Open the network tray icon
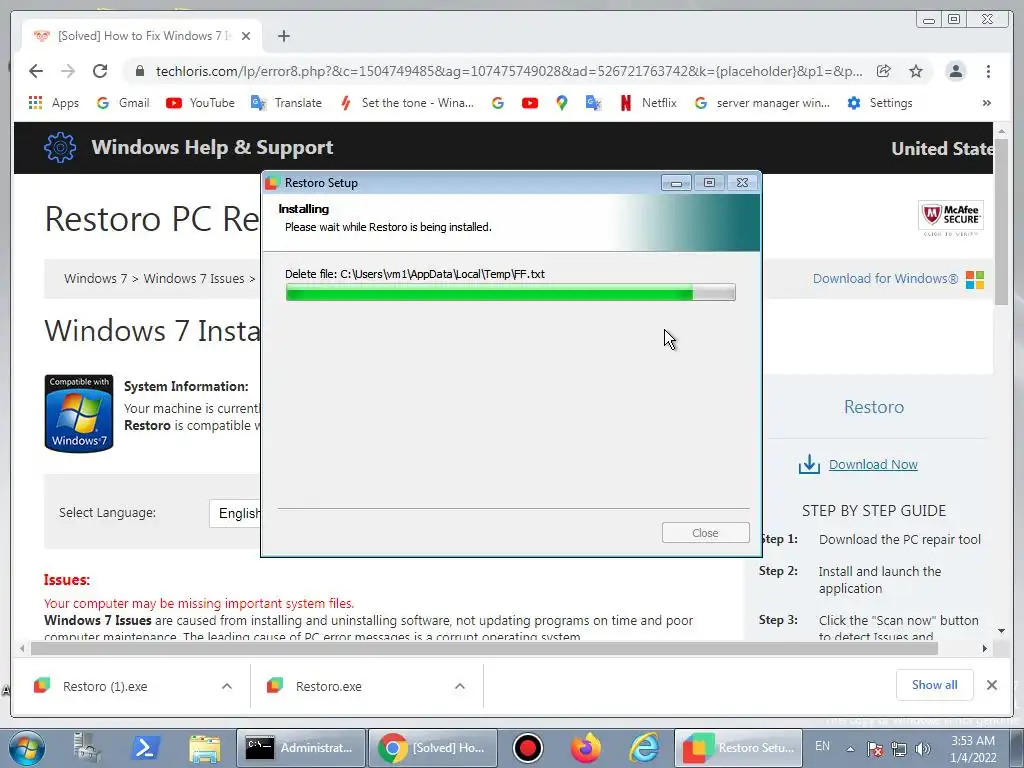Screen dimensions: 1024x768 899,749
